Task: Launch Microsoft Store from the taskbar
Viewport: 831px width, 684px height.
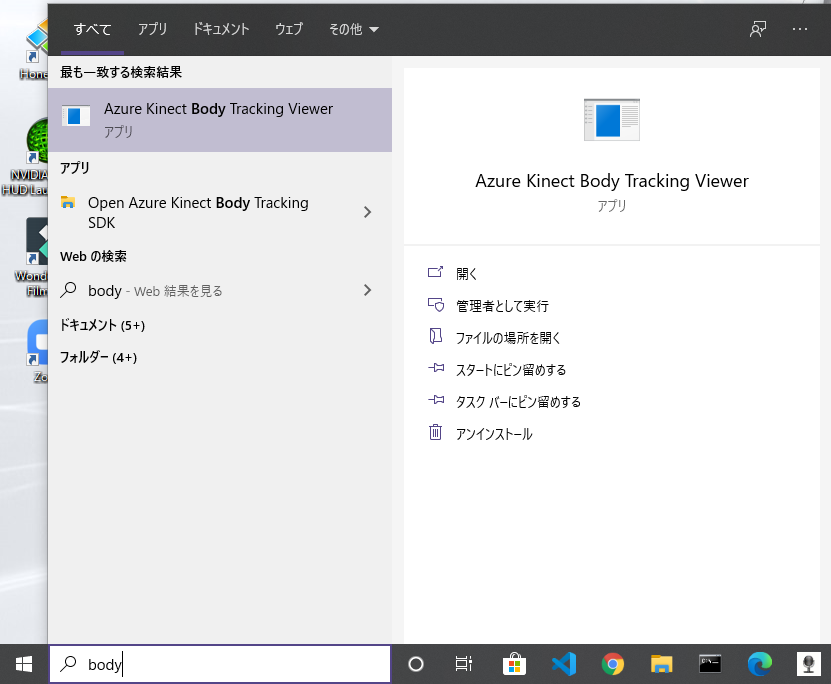Action: (514, 664)
